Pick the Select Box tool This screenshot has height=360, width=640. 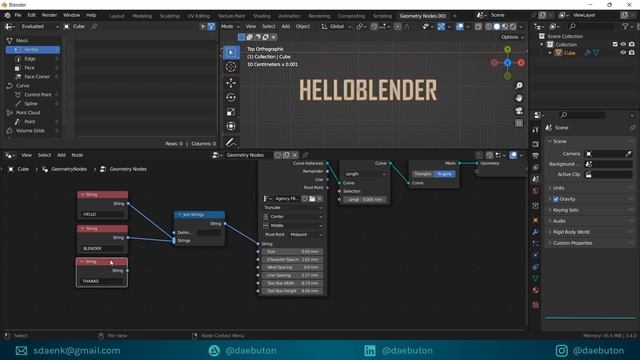pyautogui.click(x=231, y=52)
